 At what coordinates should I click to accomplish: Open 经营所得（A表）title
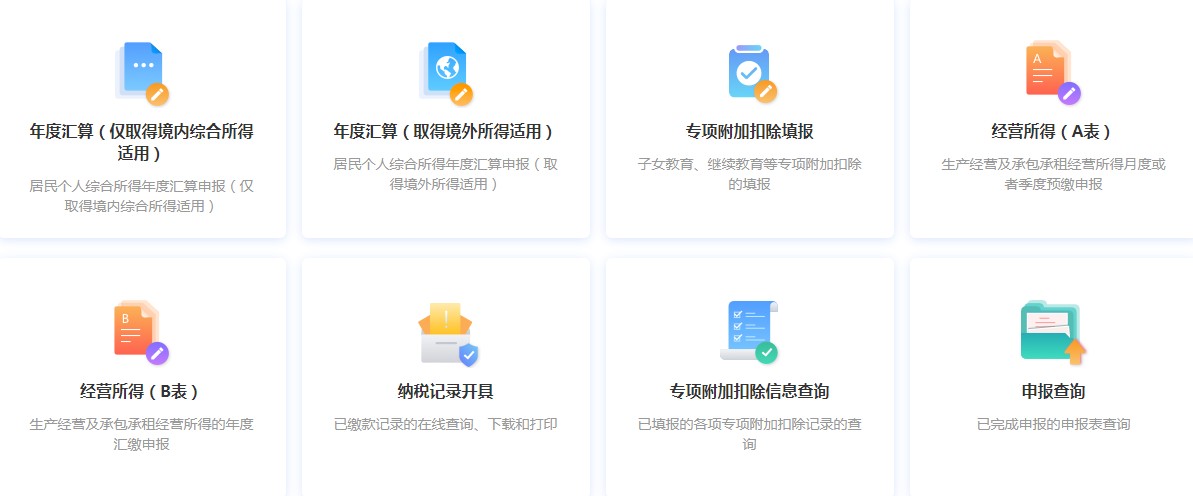click(x=1053, y=132)
